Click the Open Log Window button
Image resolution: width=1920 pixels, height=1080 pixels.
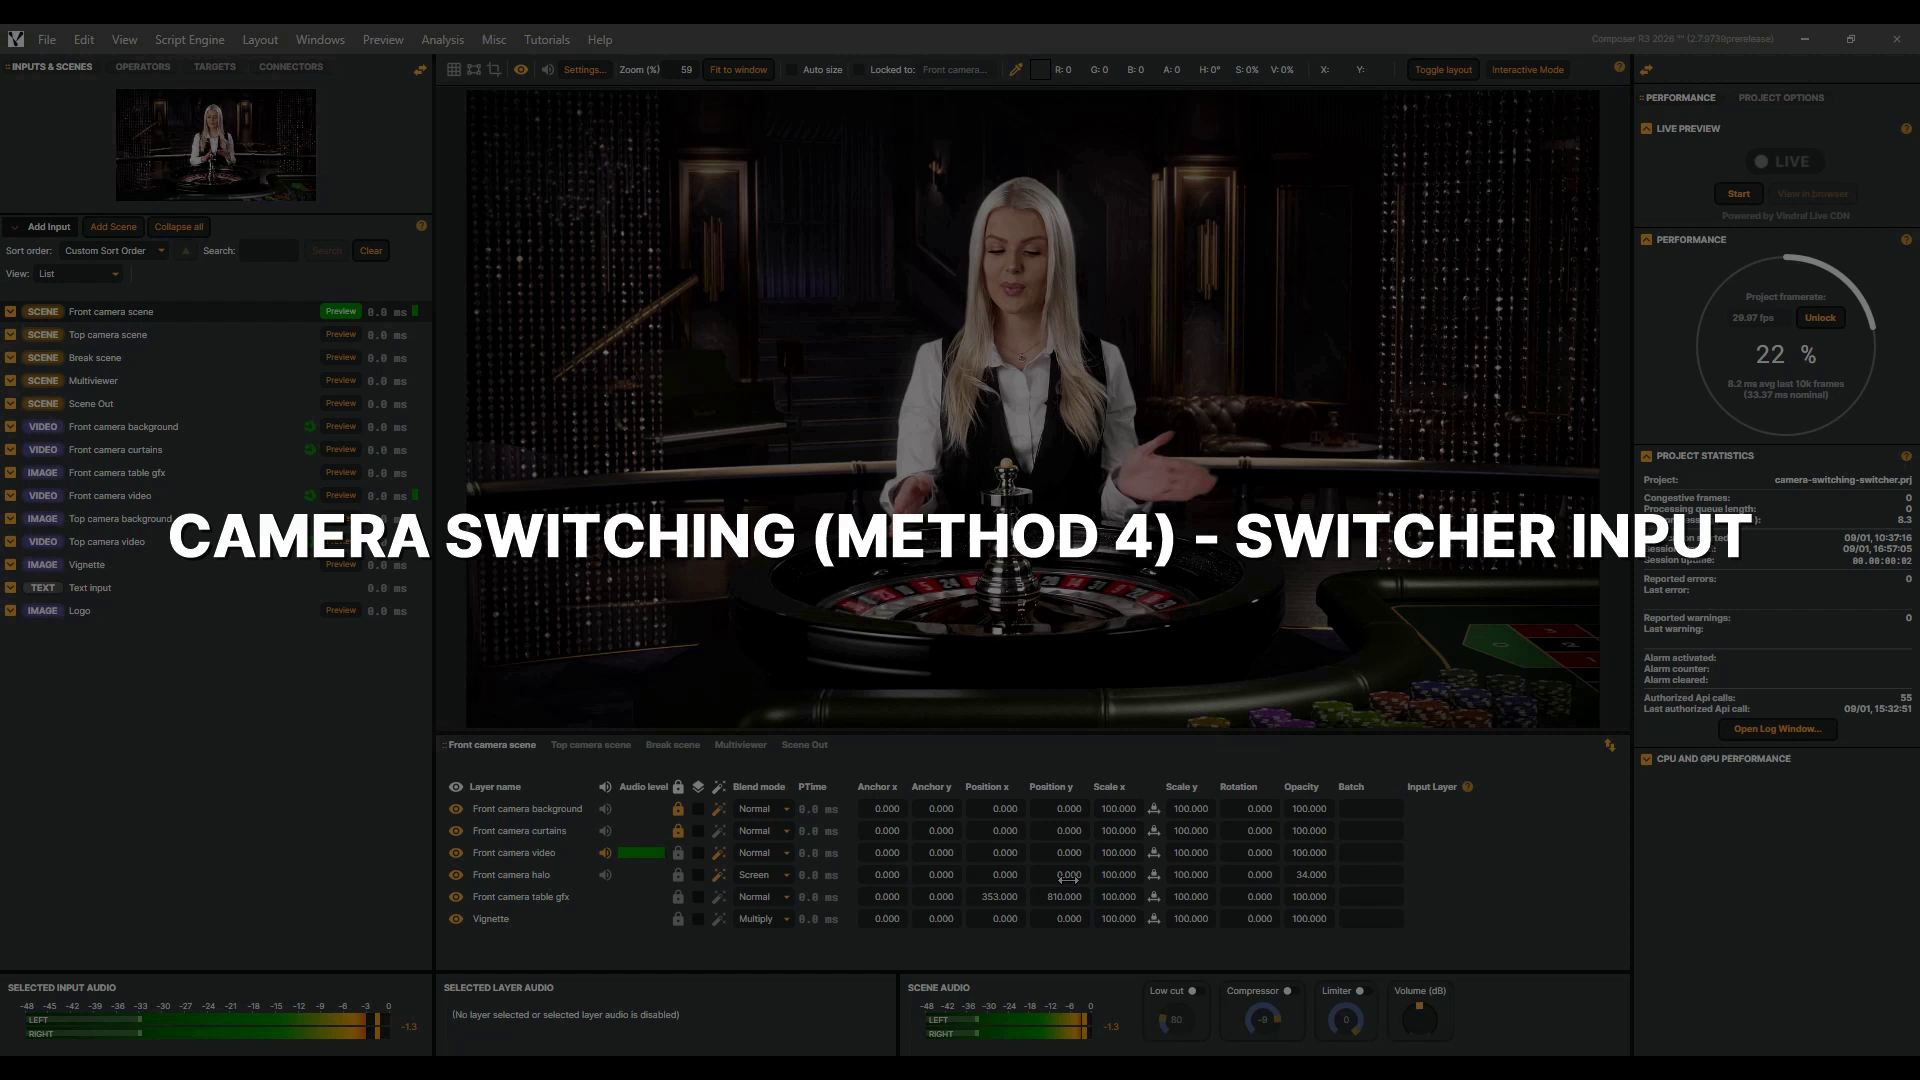click(1777, 729)
